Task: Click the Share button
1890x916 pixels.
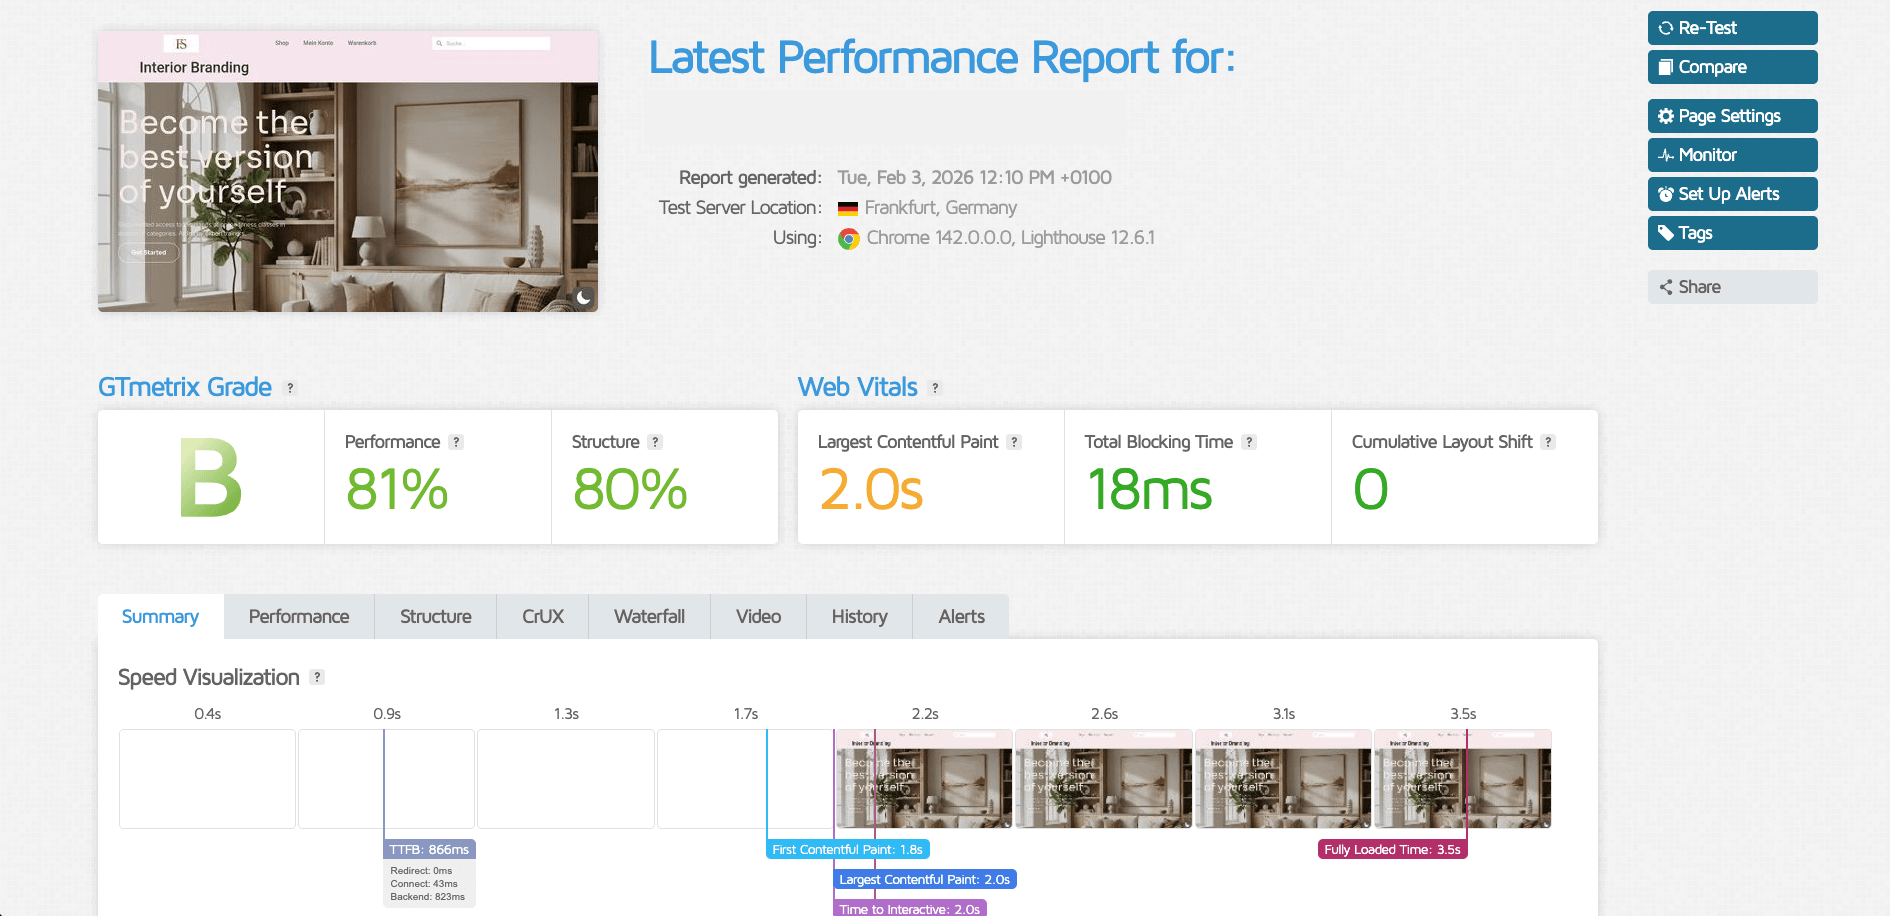Action: click(1732, 287)
